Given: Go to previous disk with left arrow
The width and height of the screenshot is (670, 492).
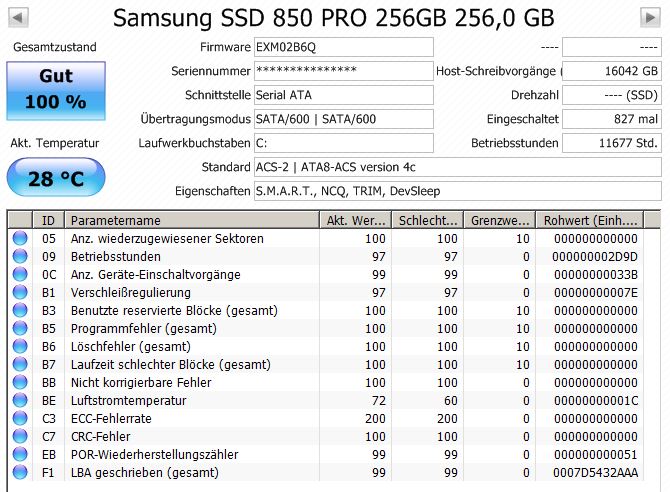Looking at the screenshot, I should (18, 18).
